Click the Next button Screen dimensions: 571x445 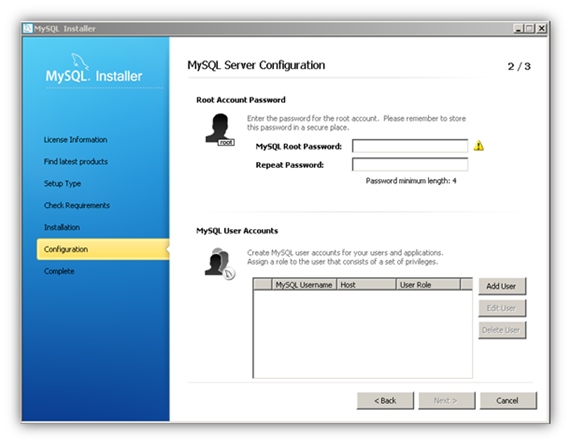[446, 401]
